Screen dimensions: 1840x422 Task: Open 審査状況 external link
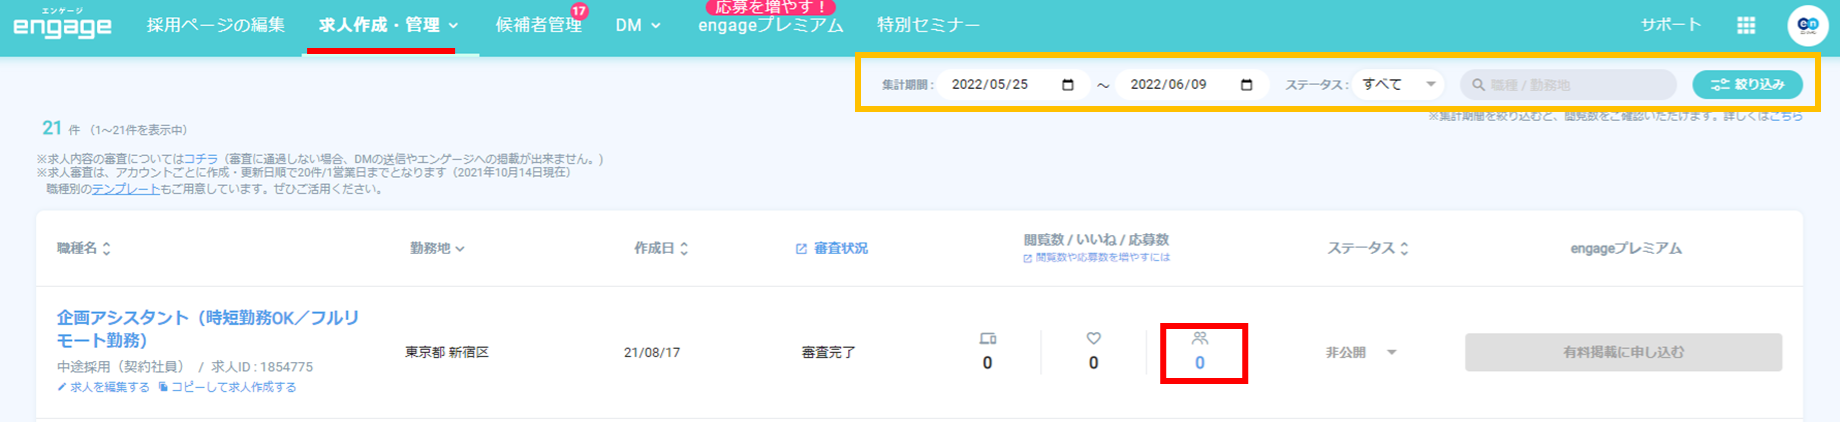pyautogui.click(x=832, y=248)
